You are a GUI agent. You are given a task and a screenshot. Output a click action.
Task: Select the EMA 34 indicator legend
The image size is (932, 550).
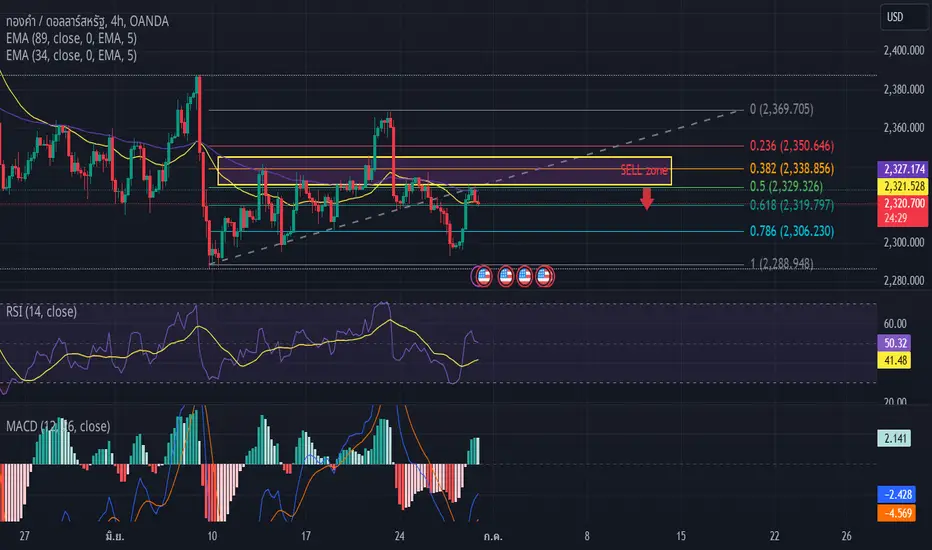[71, 55]
